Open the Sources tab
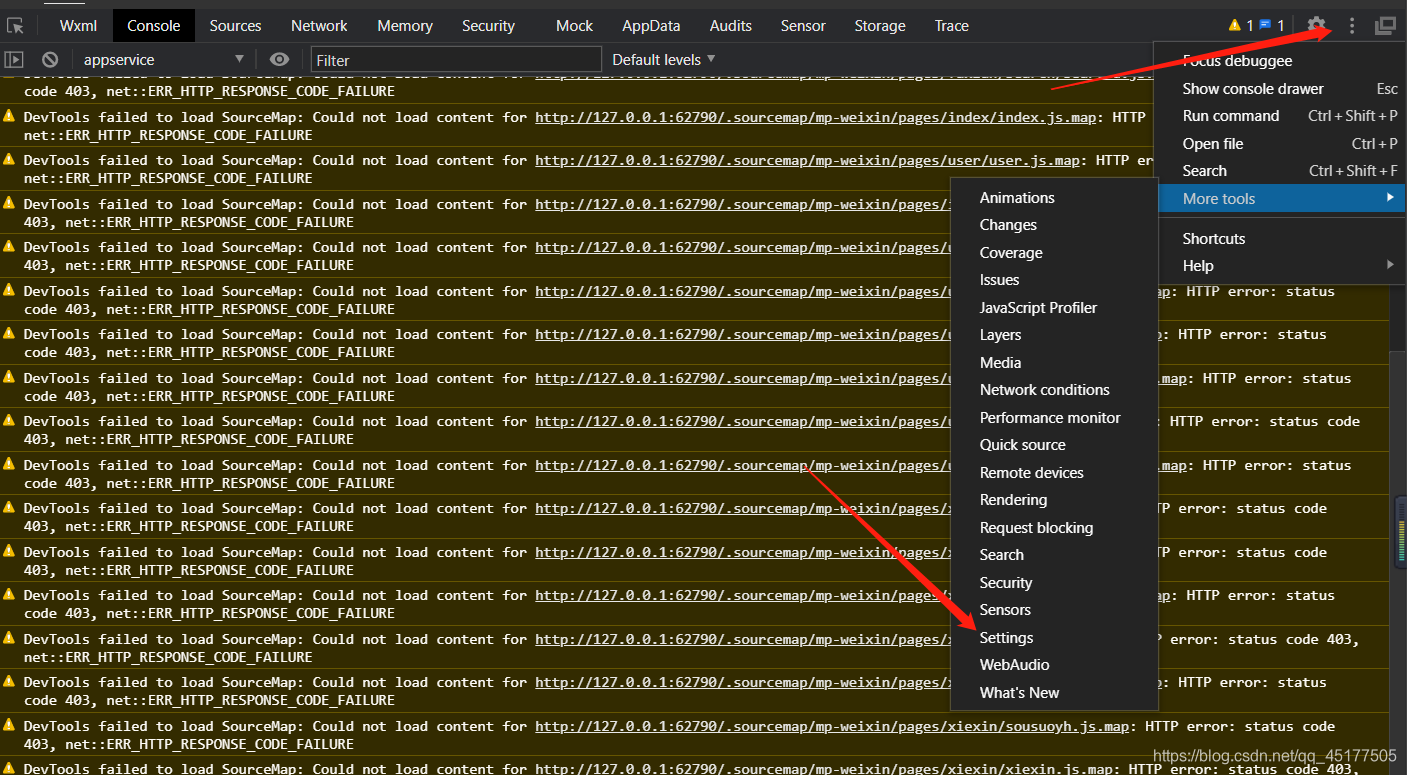This screenshot has height=775, width=1407. [x=235, y=26]
